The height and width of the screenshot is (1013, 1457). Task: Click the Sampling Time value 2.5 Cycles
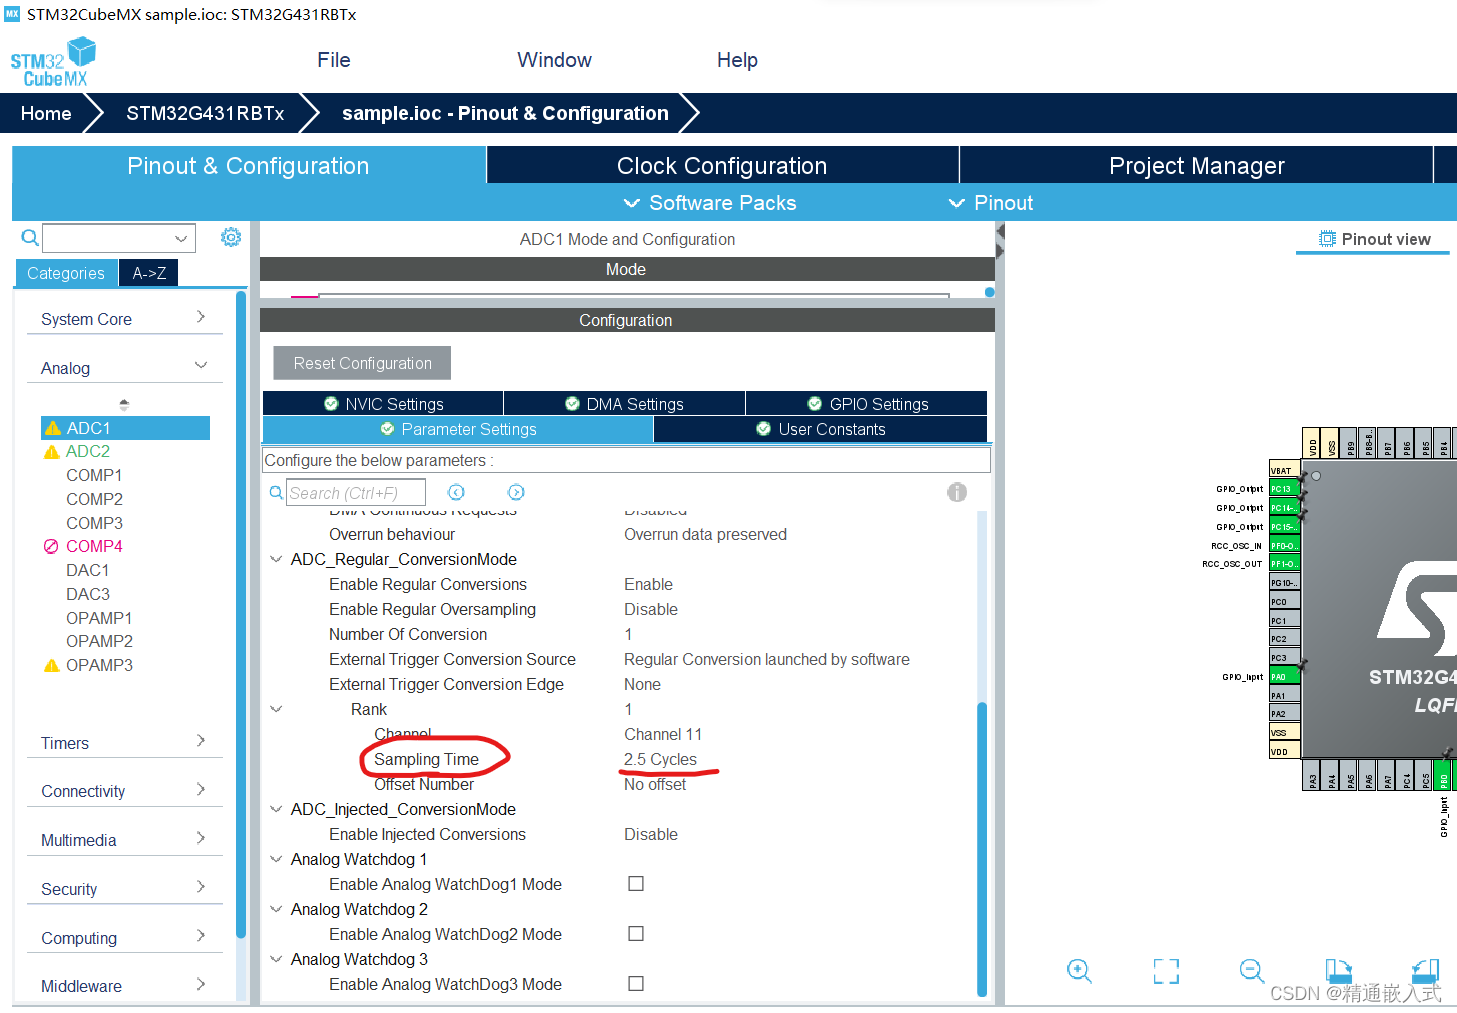click(x=660, y=759)
